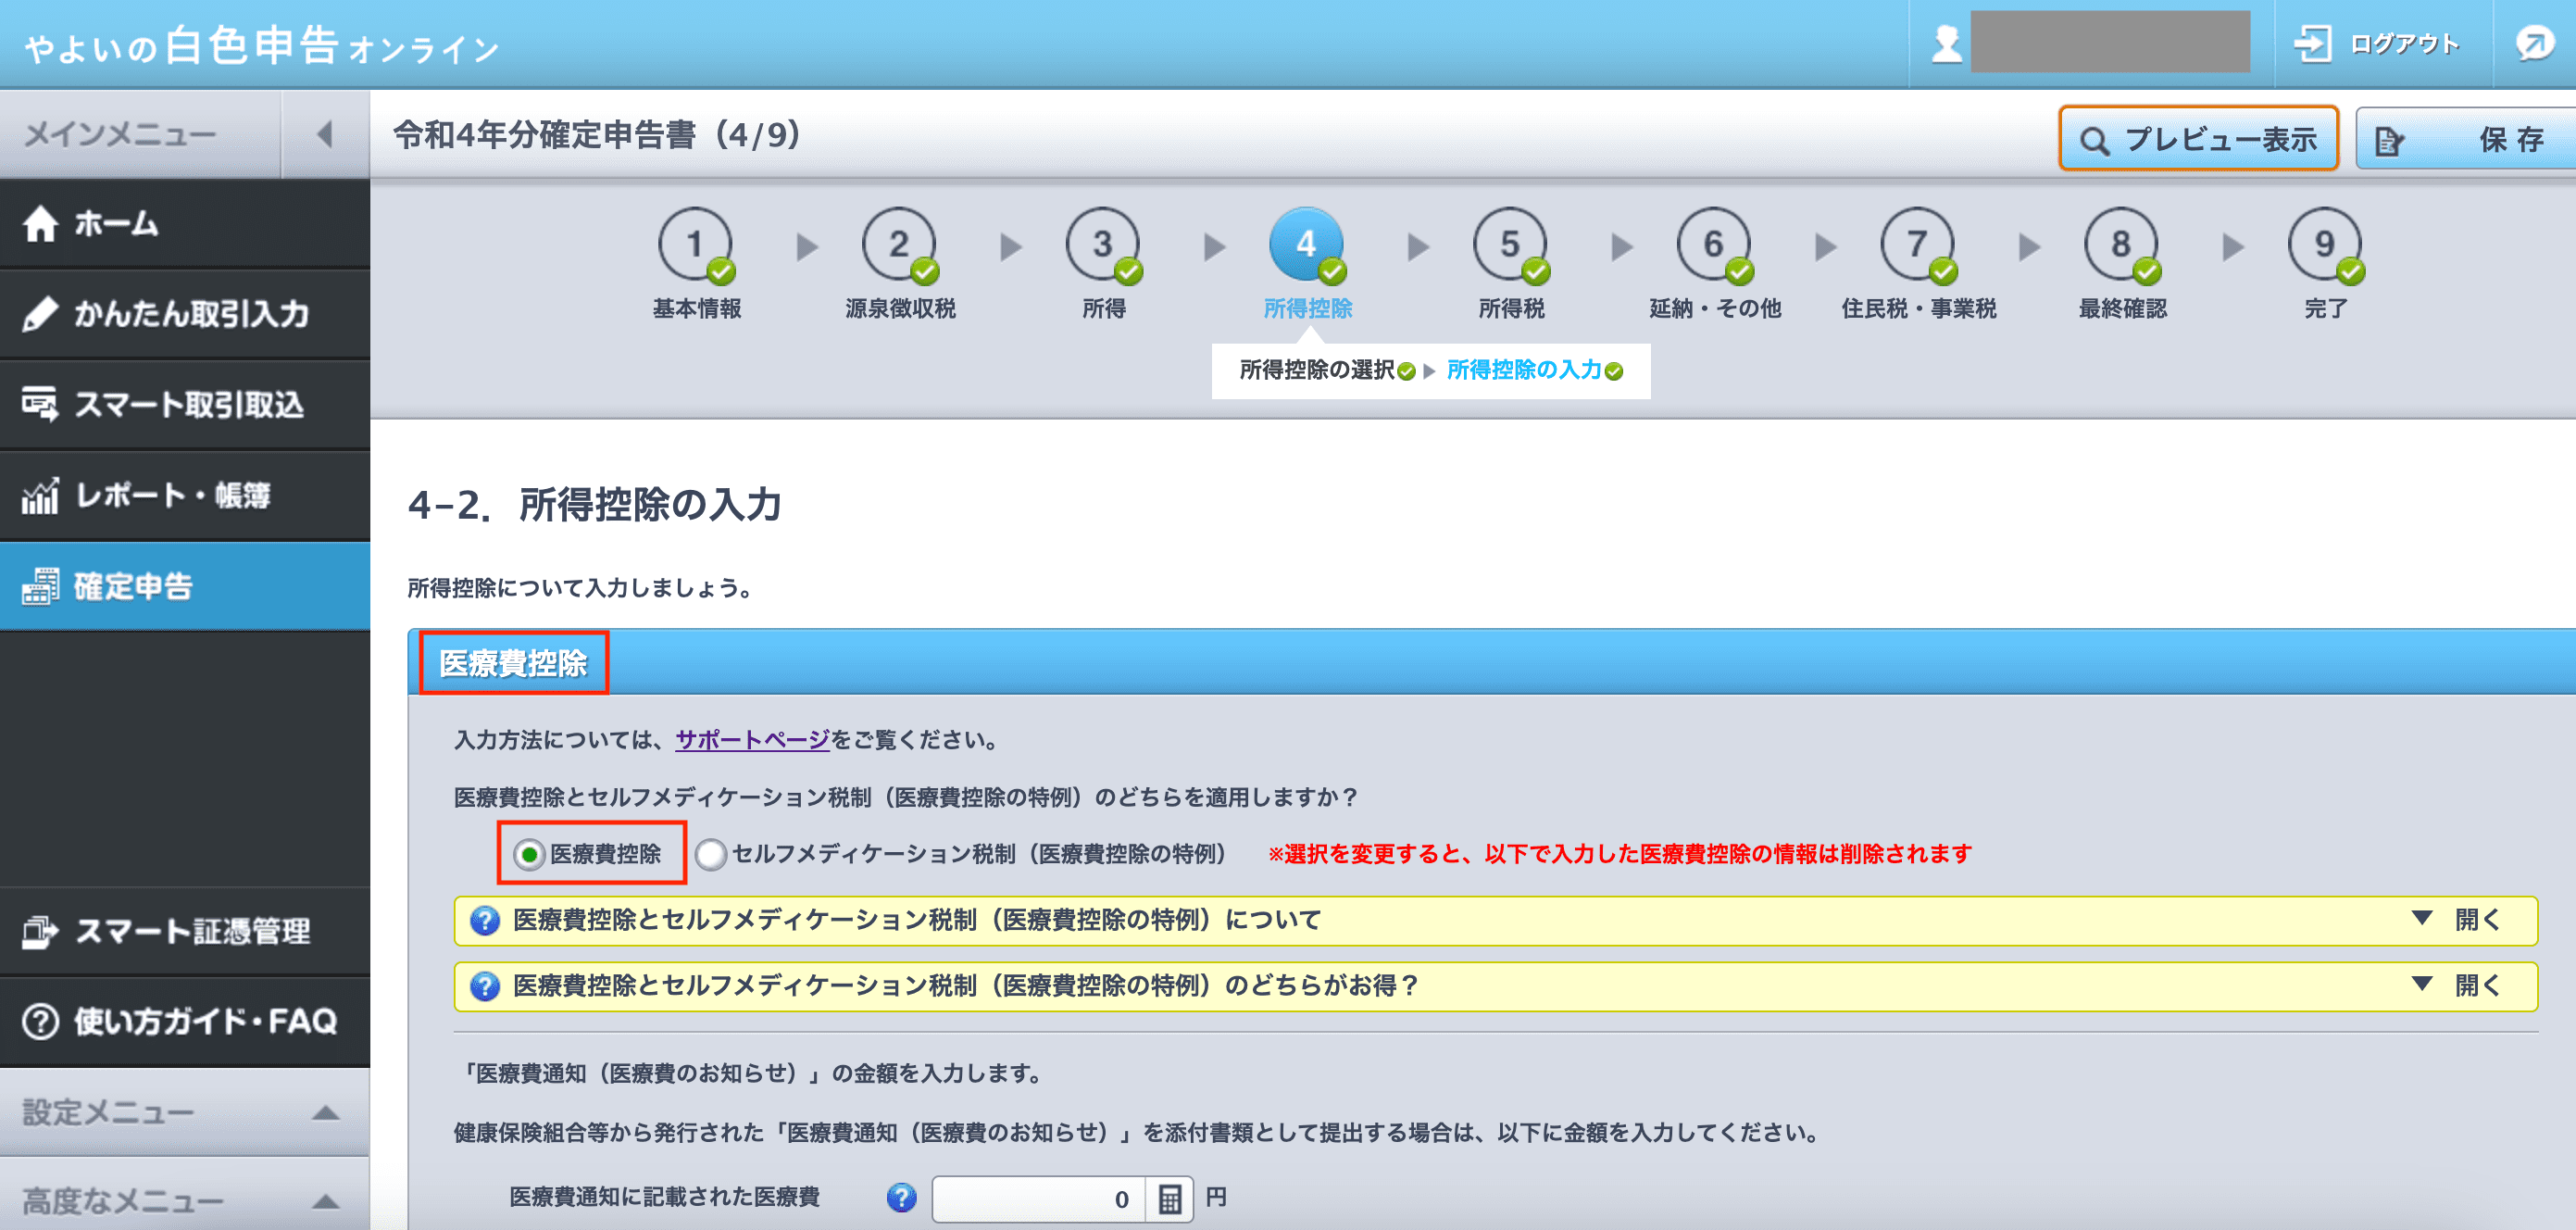Open calculator icon next to 医療費 amount field

tap(1169, 1198)
